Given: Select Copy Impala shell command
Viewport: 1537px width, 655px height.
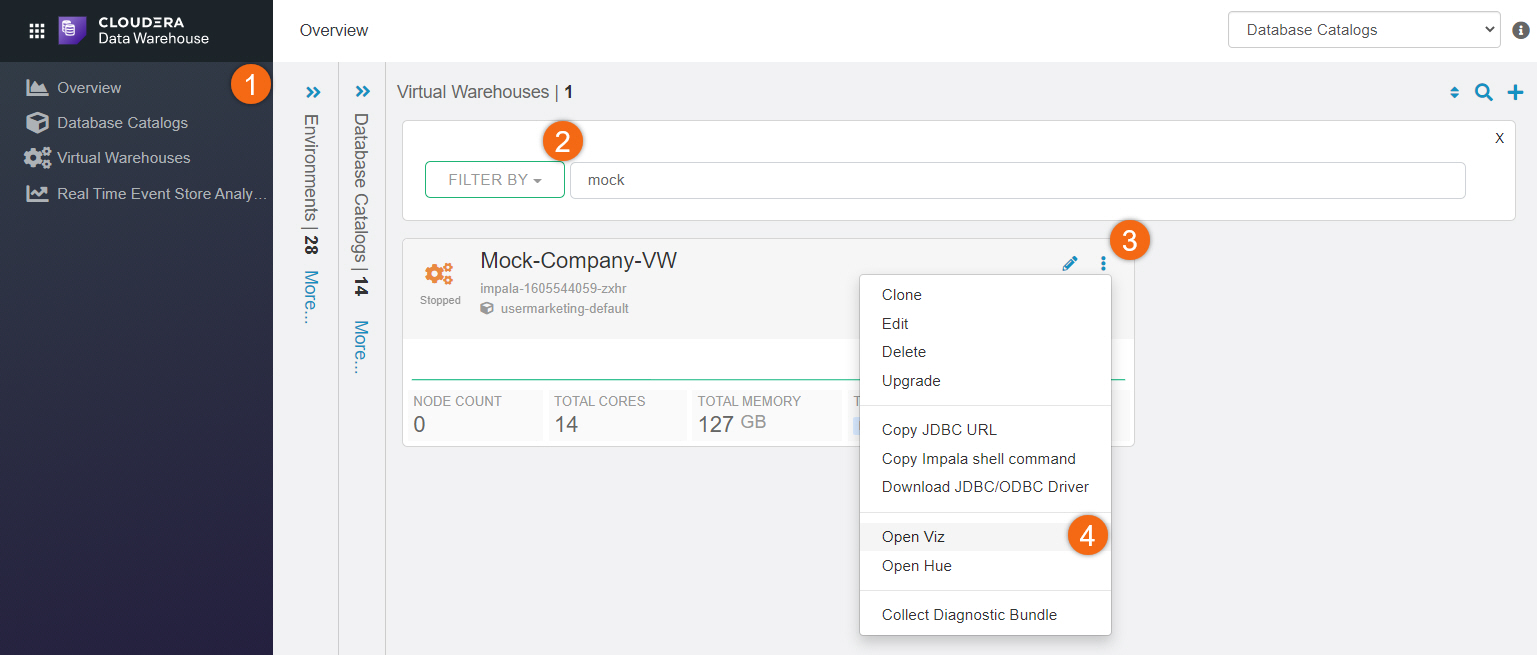Looking at the screenshot, I should coord(985,459).
